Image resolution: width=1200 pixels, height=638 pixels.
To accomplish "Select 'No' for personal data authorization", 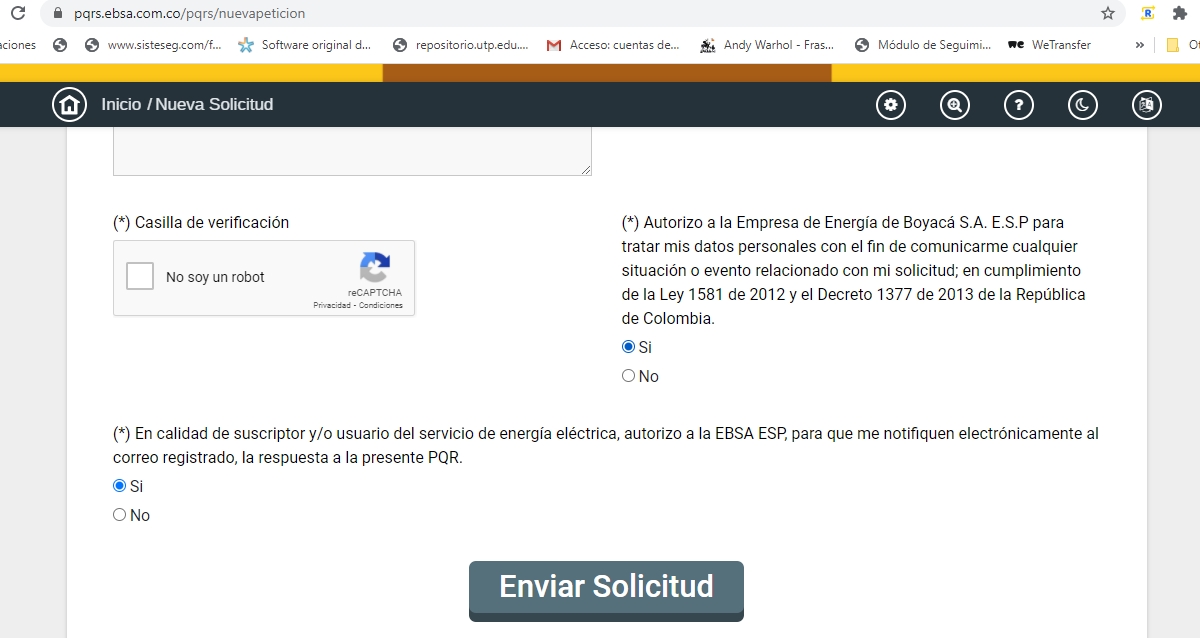I will pyautogui.click(x=629, y=376).
